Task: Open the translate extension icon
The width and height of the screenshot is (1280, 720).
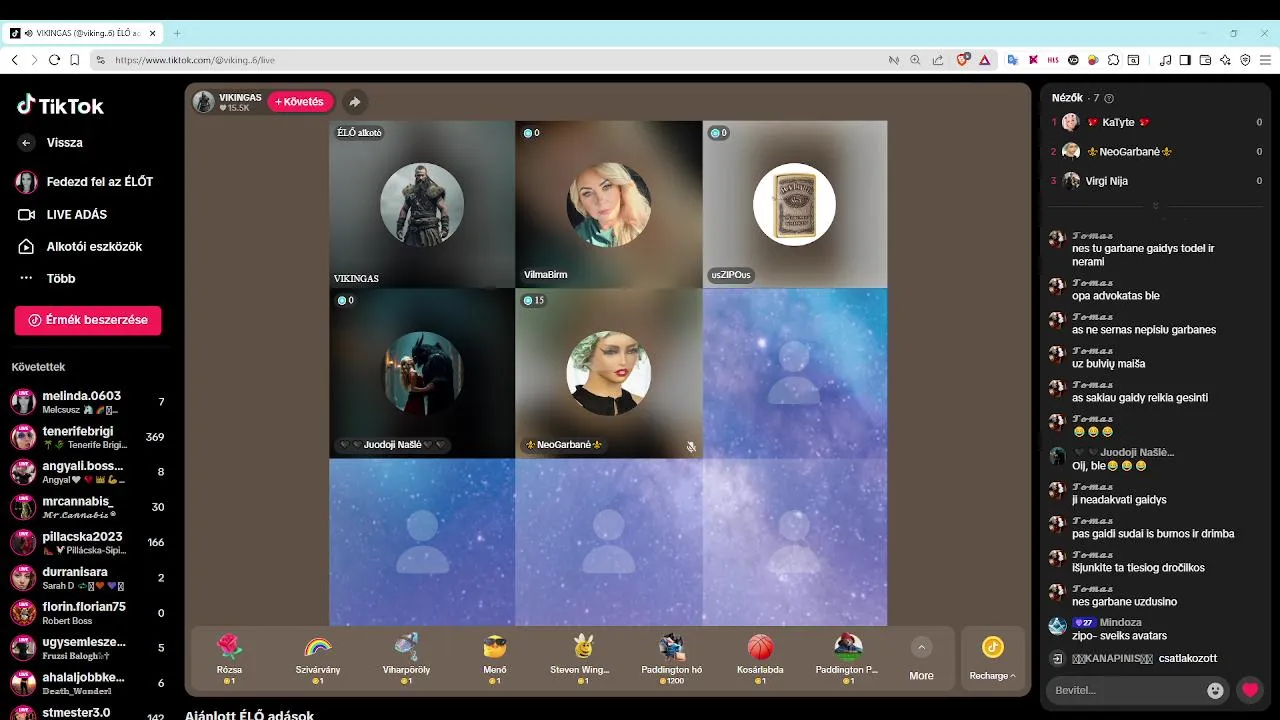Action: pyautogui.click(x=1012, y=60)
